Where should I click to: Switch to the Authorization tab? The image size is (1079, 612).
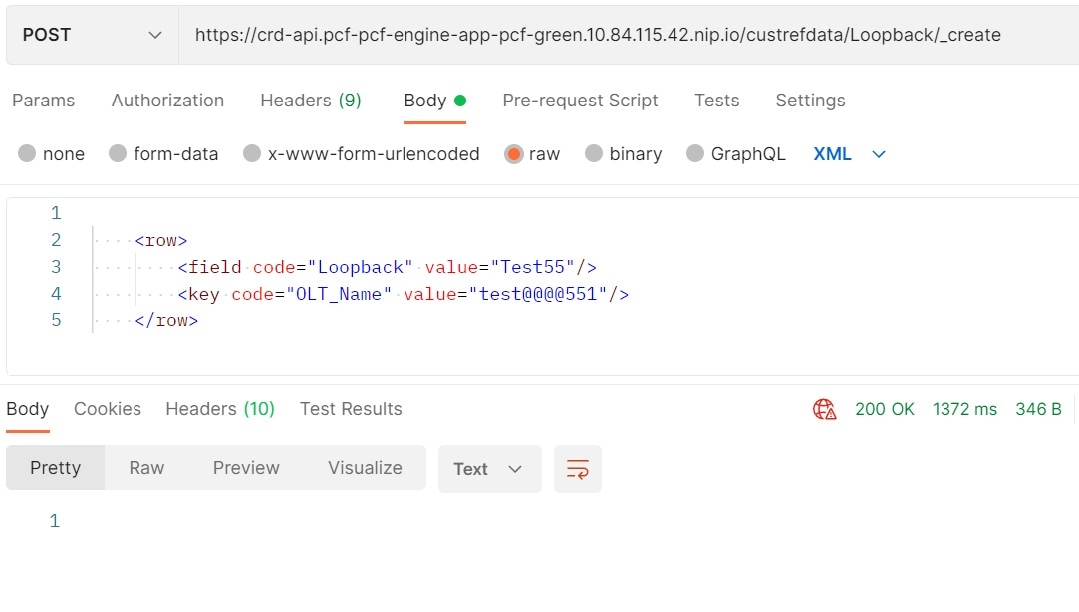[168, 100]
